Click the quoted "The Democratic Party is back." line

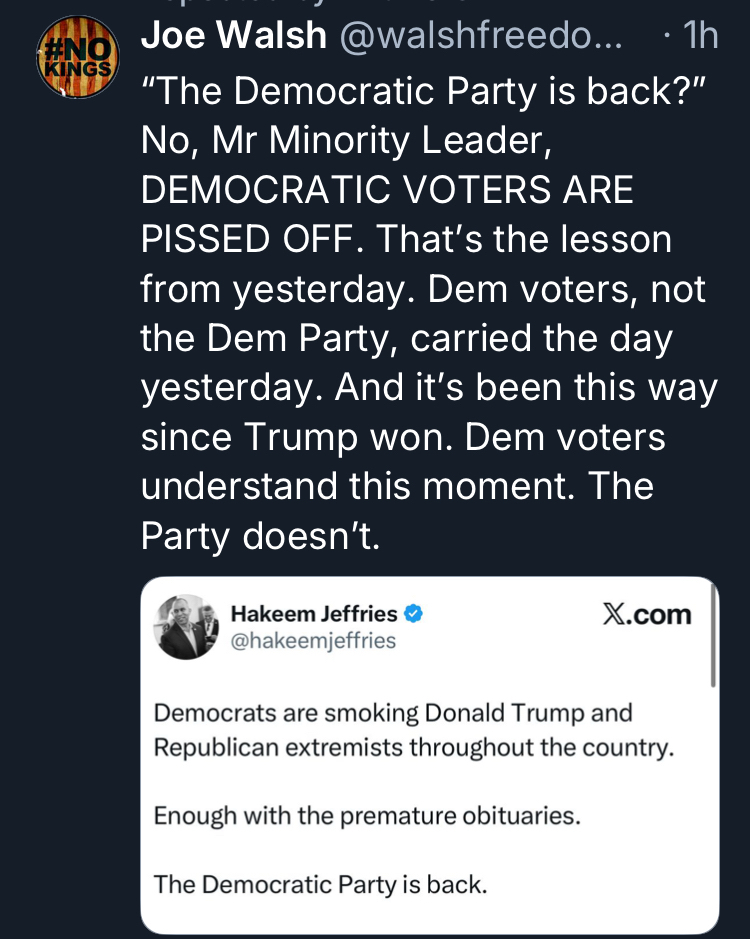[320, 883]
